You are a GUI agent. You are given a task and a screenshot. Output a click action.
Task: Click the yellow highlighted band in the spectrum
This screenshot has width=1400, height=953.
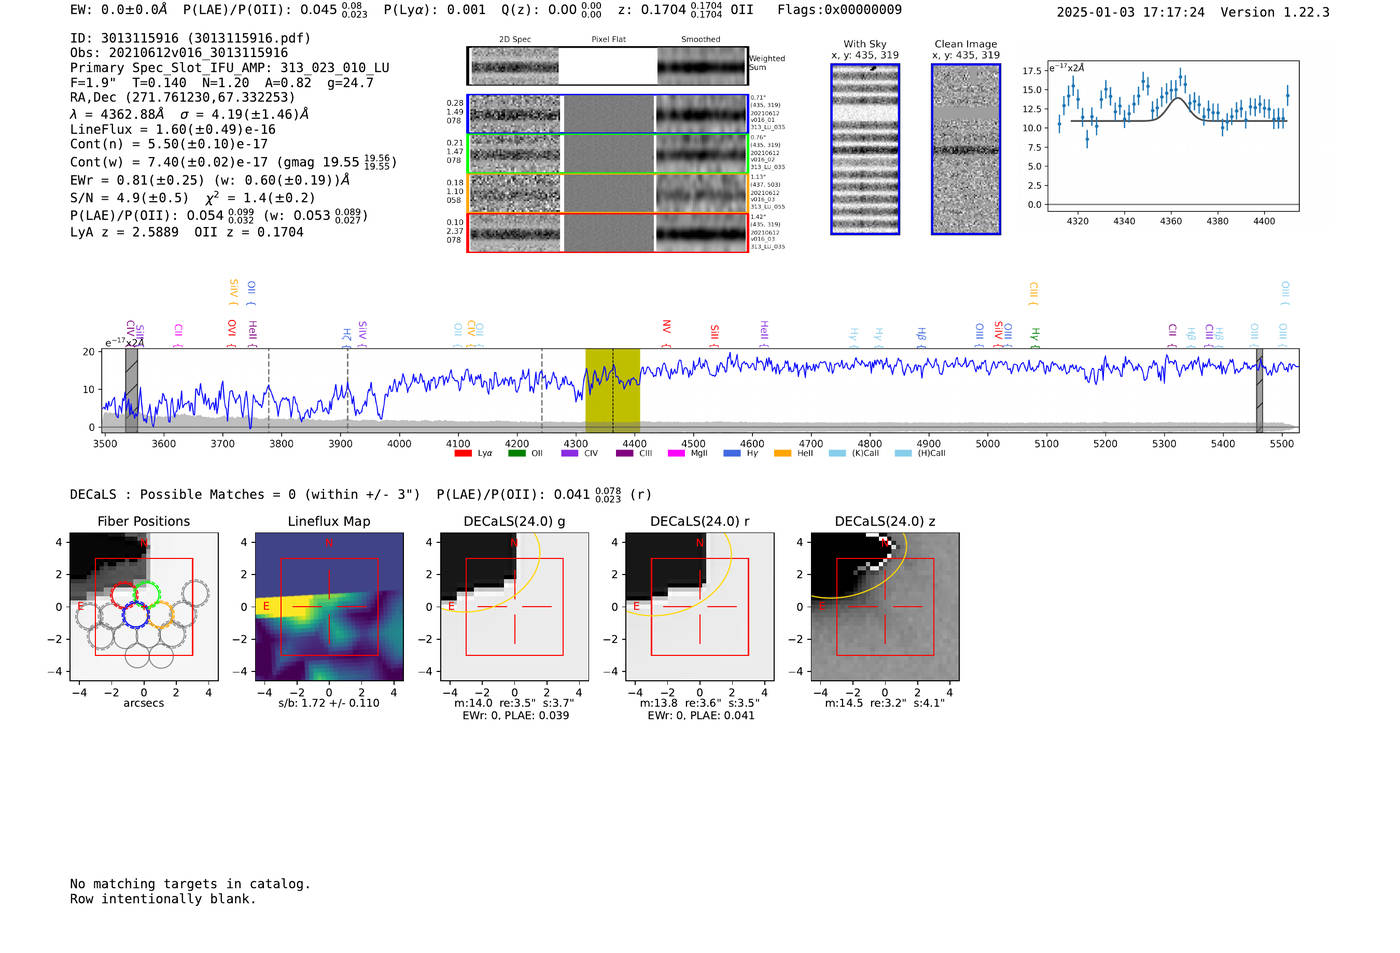click(x=612, y=390)
